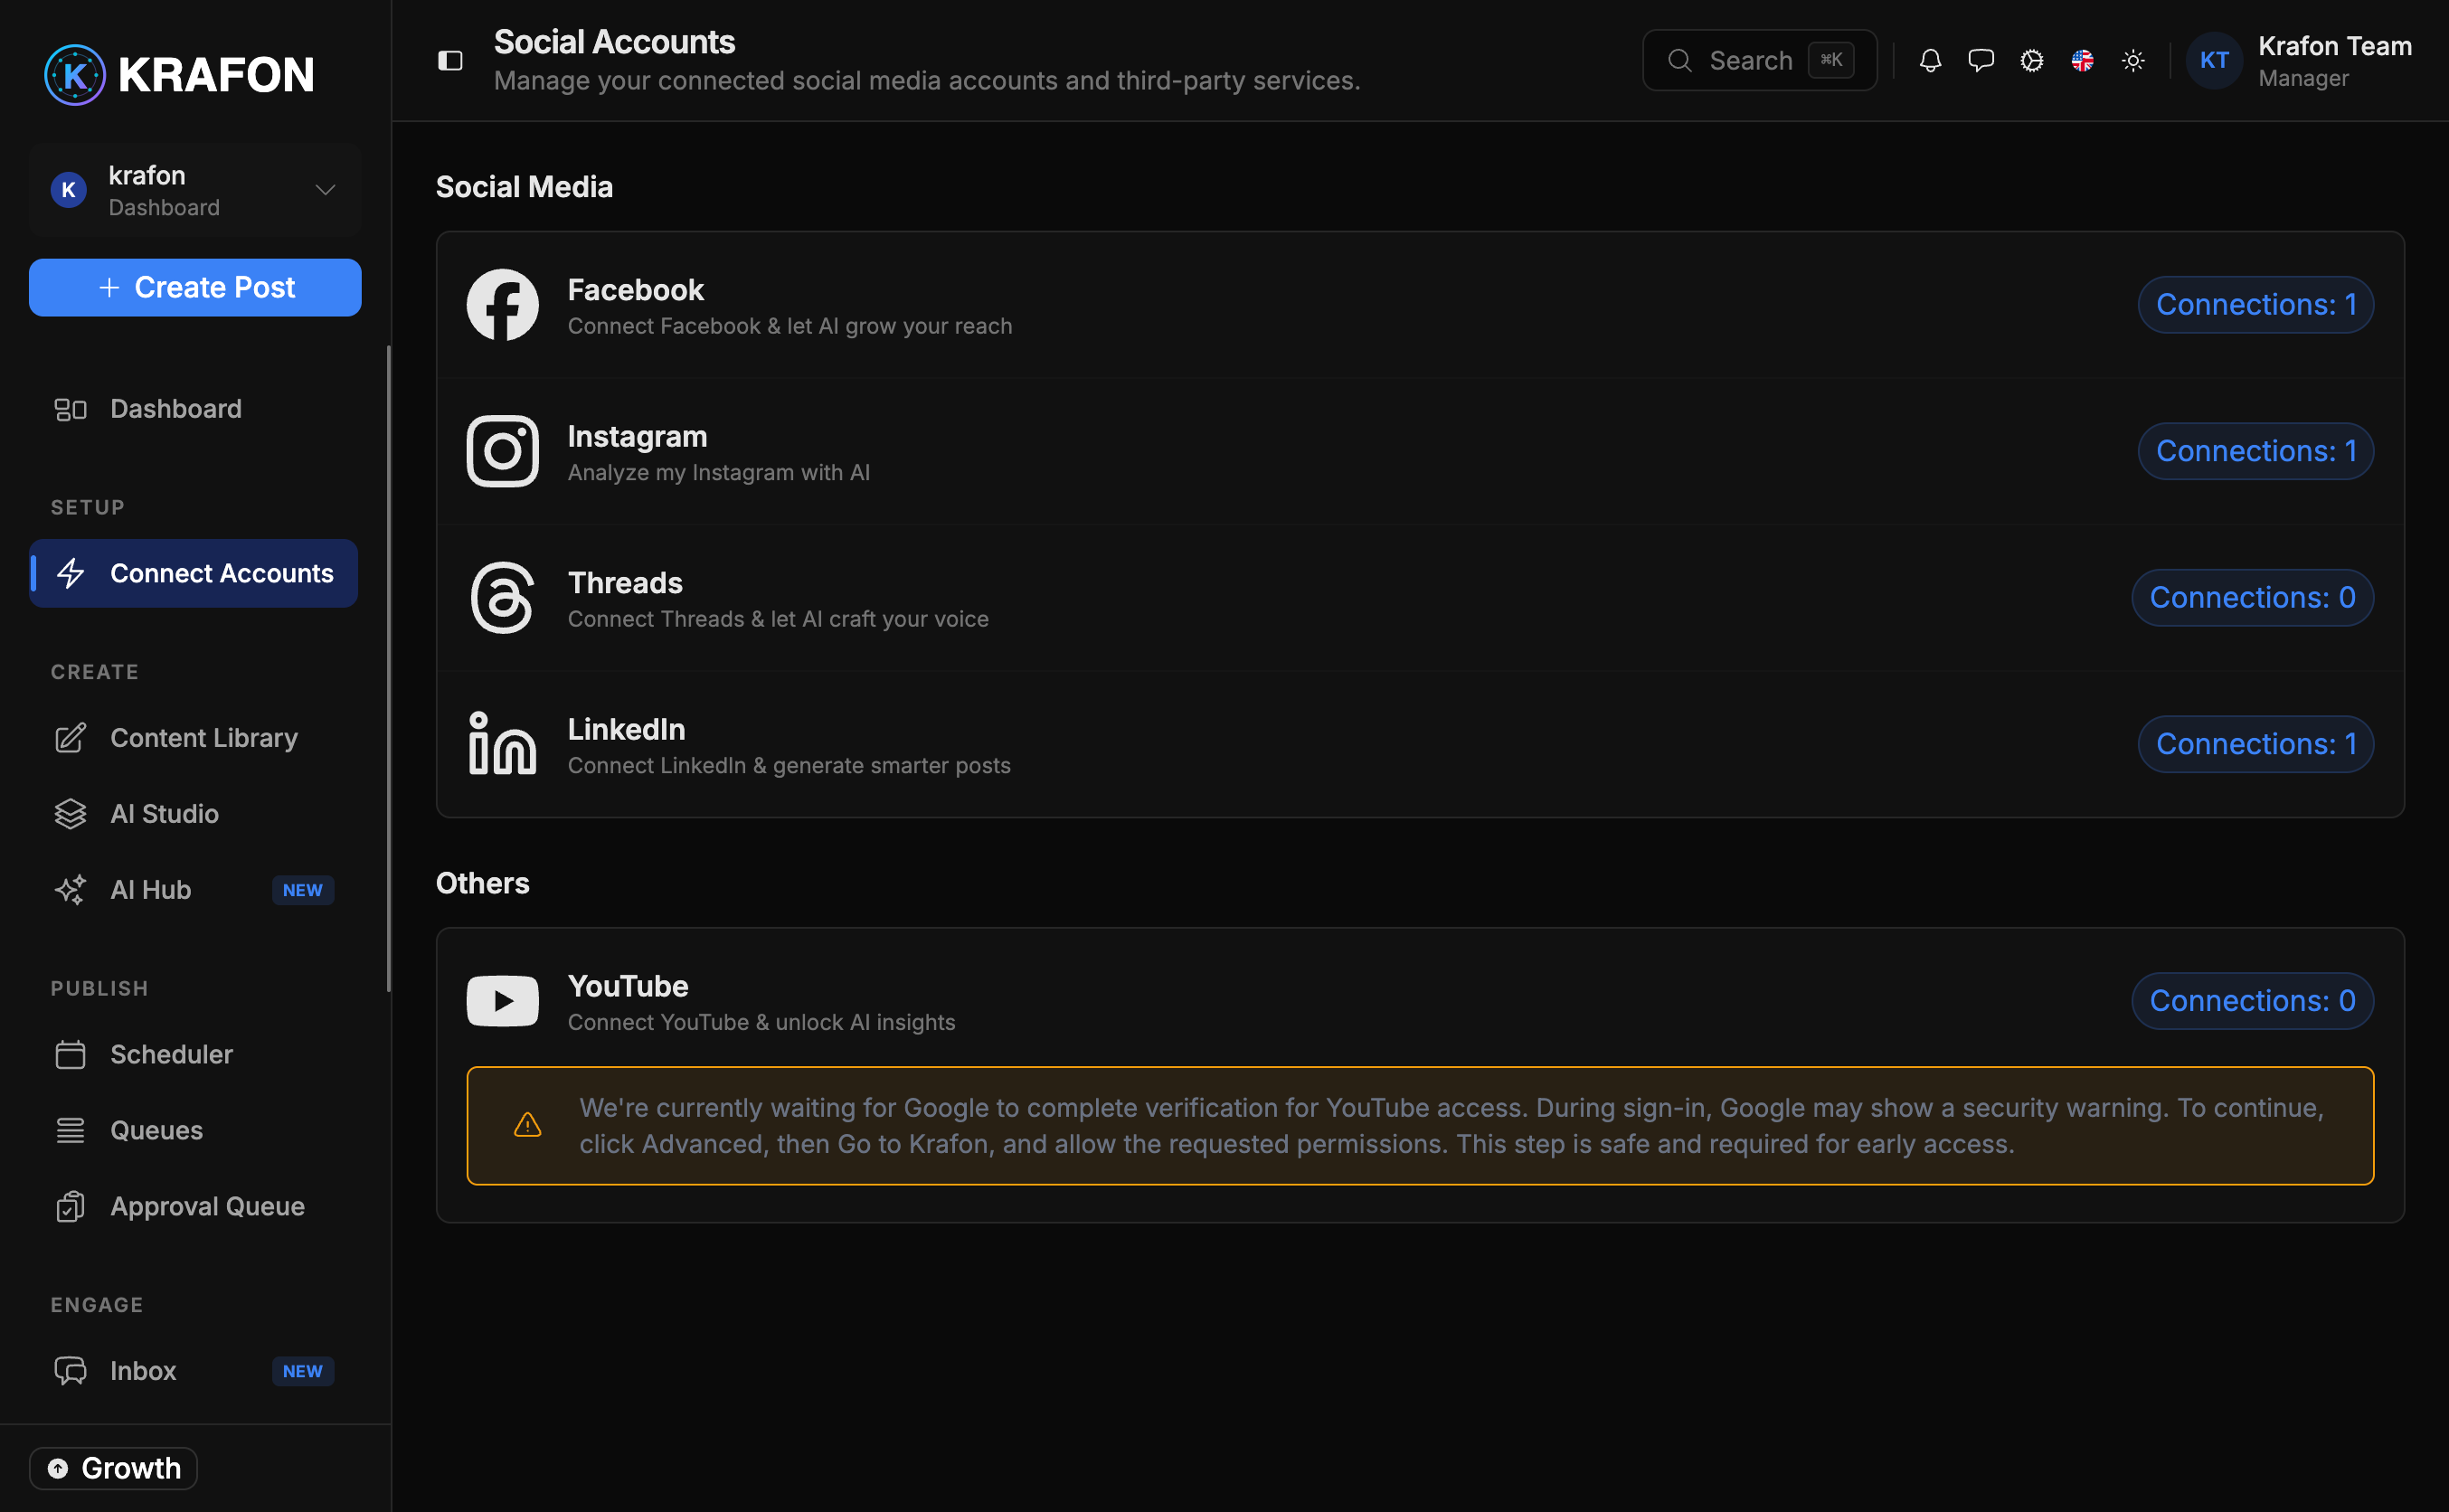Click Threads Connections: 0 badge

pyautogui.click(x=2253, y=598)
